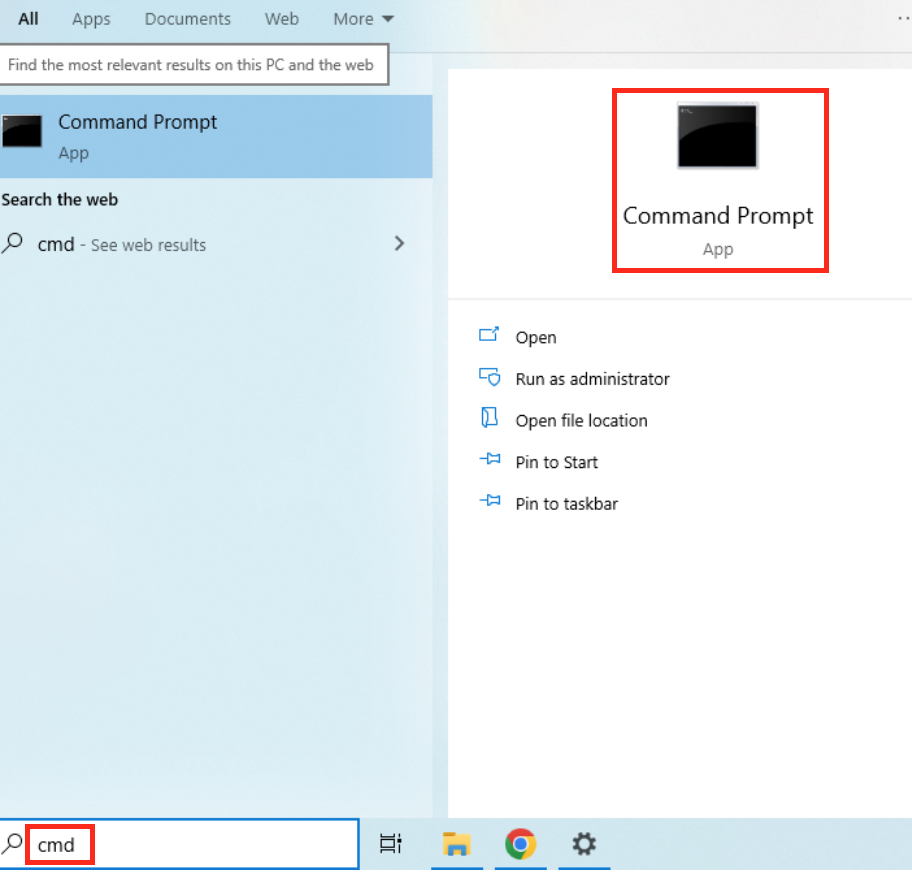Choose Open for Command Prompt
912x872 pixels.
pos(536,338)
